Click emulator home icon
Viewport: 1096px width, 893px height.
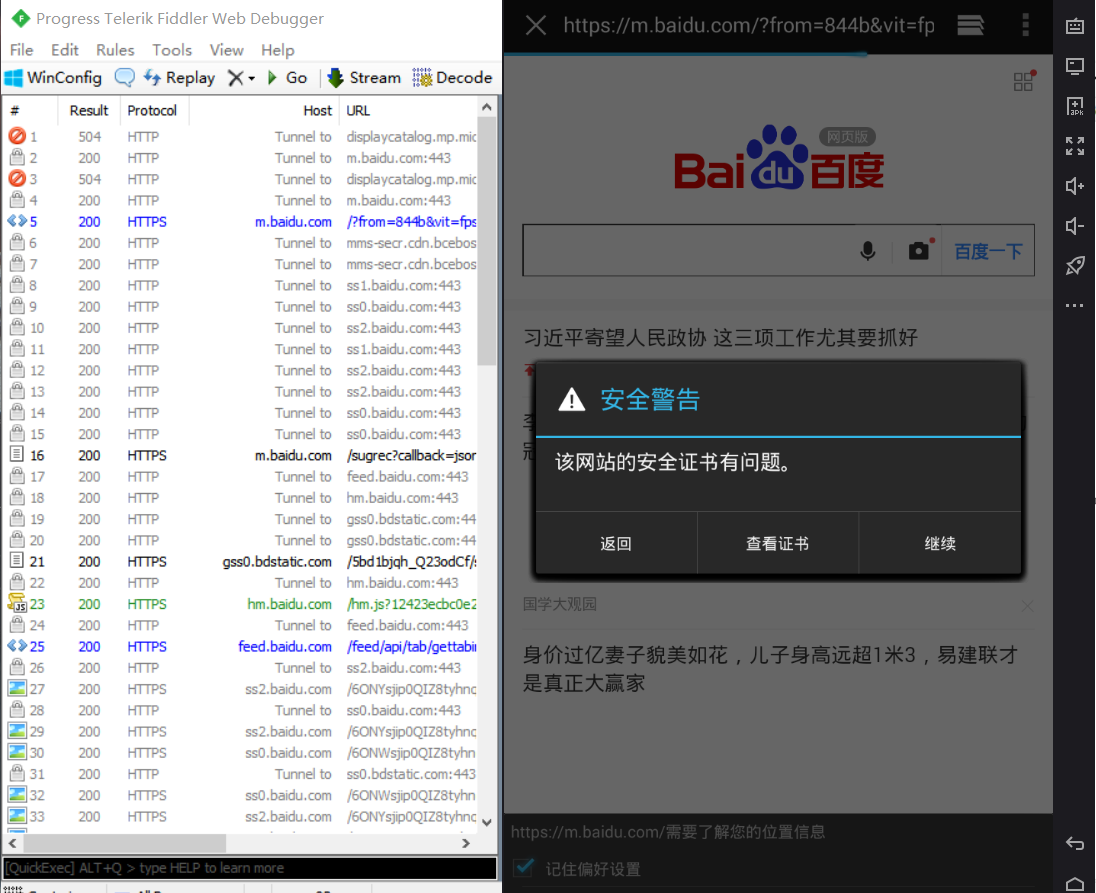[x=1075, y=883]
